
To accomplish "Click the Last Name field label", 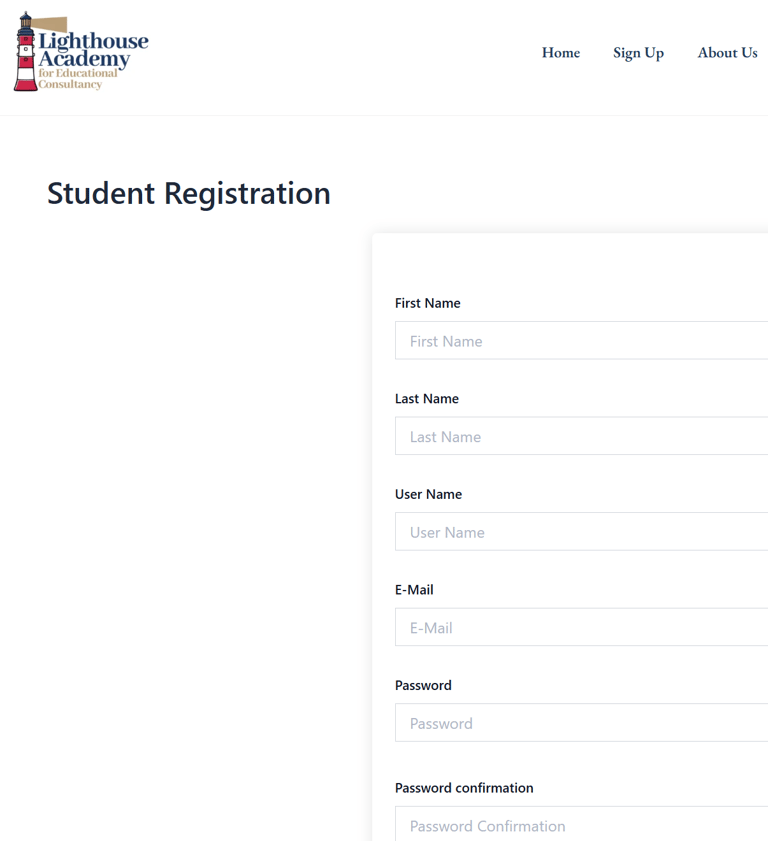I will pyautogui.click(x=427, y=399).
